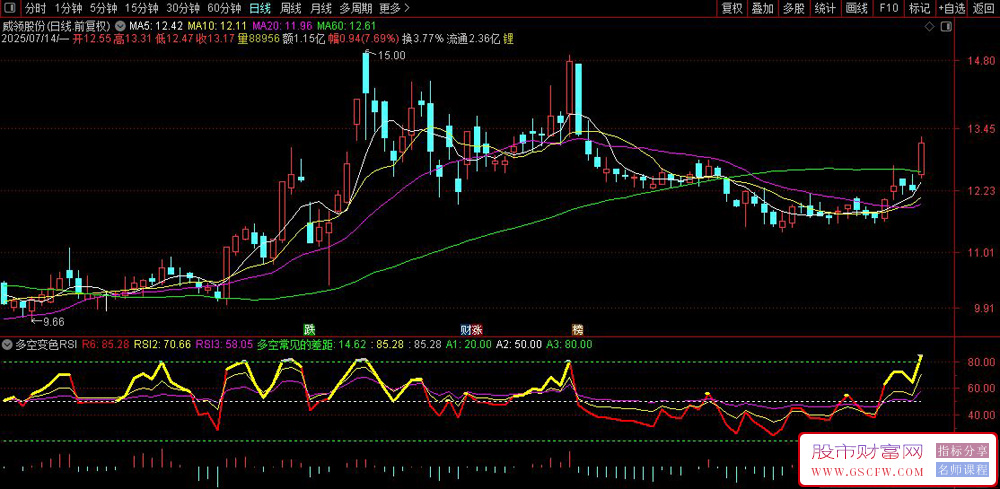Click the R6: 85.28 value
This screenshot has width=1000, height=489.
point(106,344)
